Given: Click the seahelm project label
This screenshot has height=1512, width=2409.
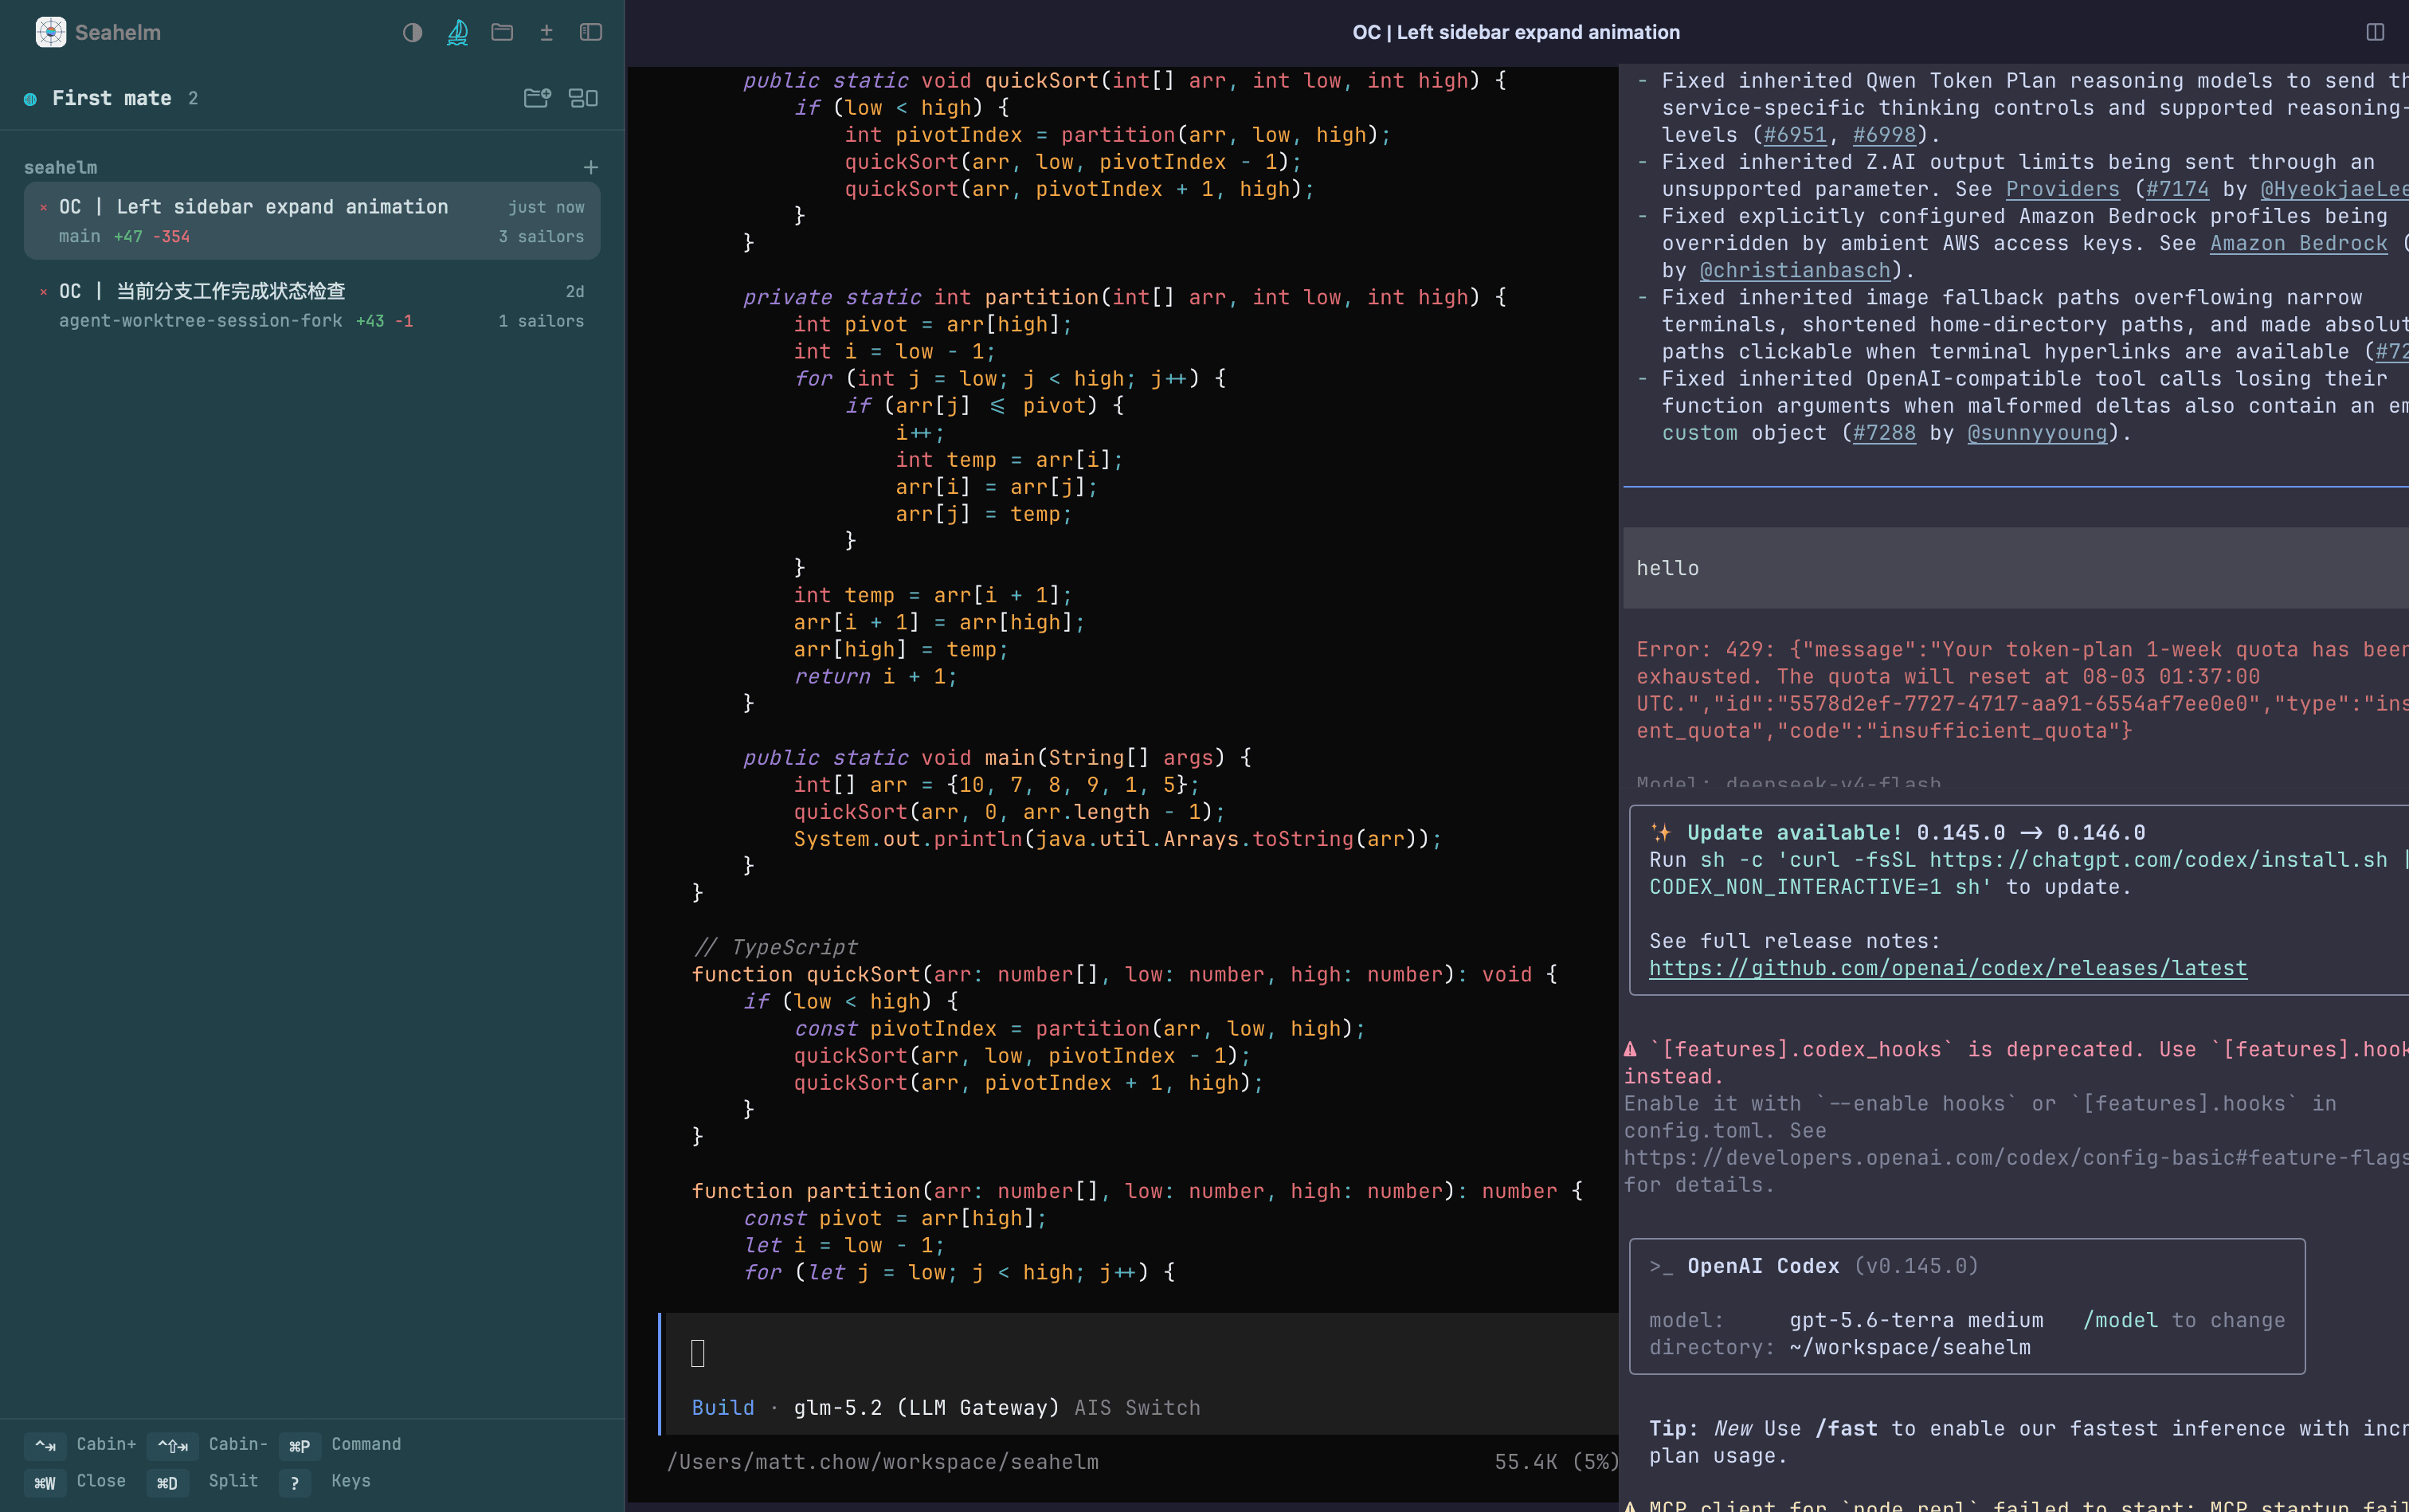Looking at the screenshot, I should 61,167.
